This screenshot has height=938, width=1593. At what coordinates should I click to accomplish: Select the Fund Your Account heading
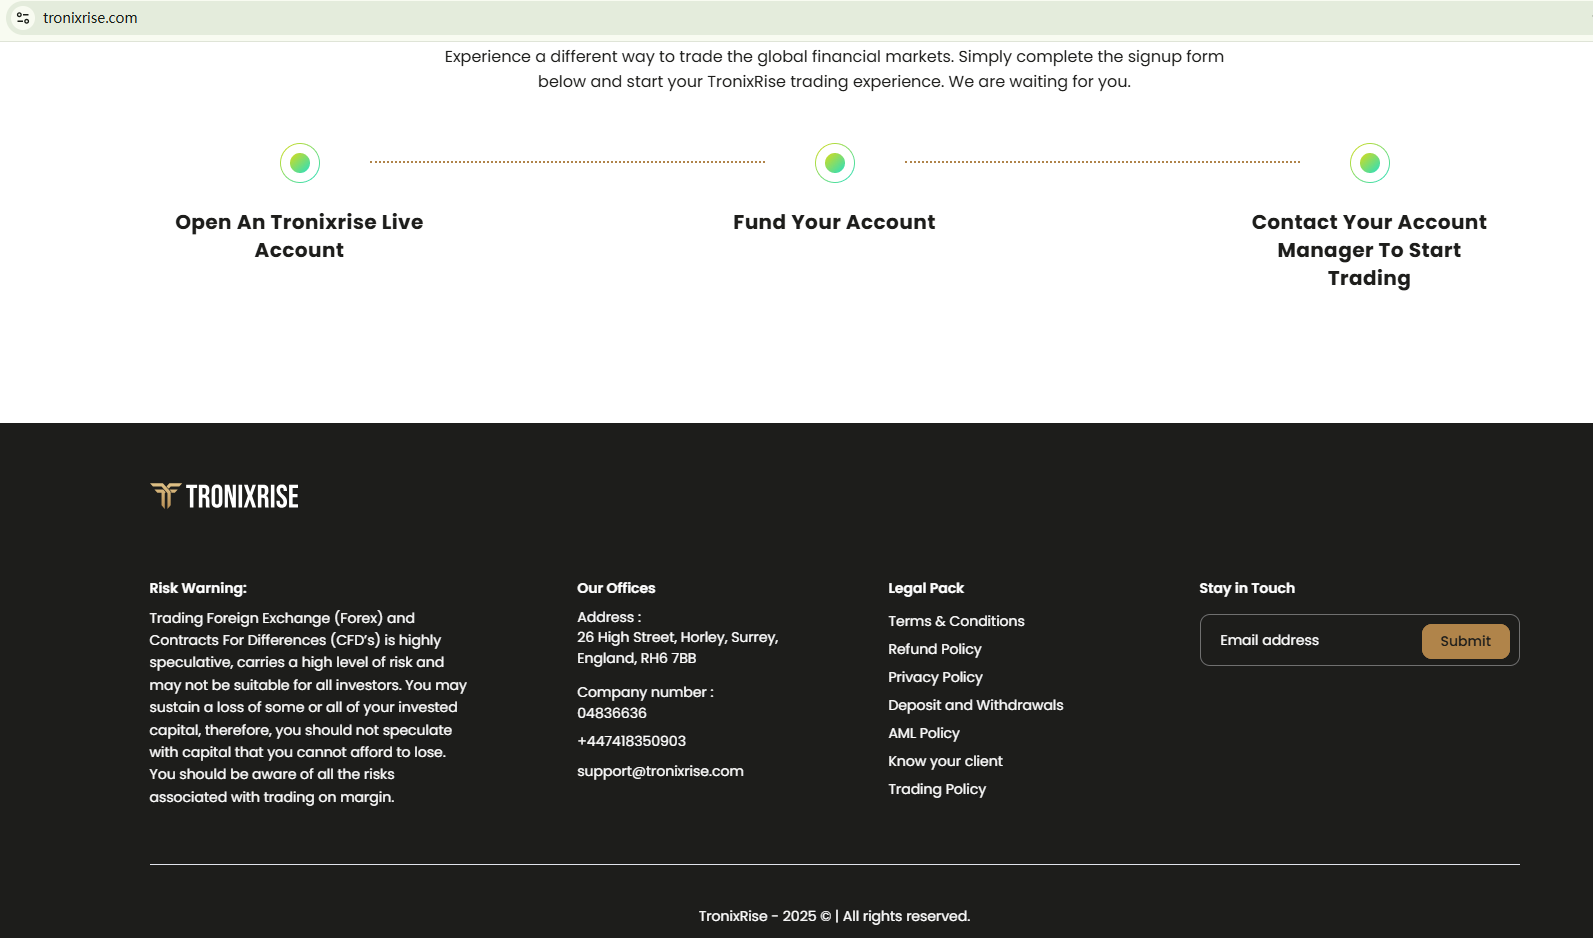coord(834,222)
